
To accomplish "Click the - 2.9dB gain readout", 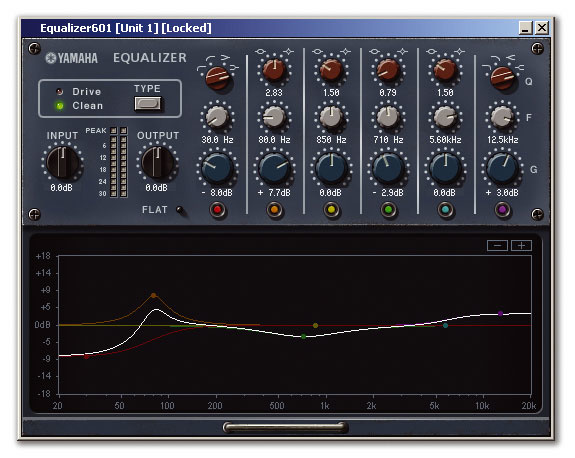I will [389, 193].
